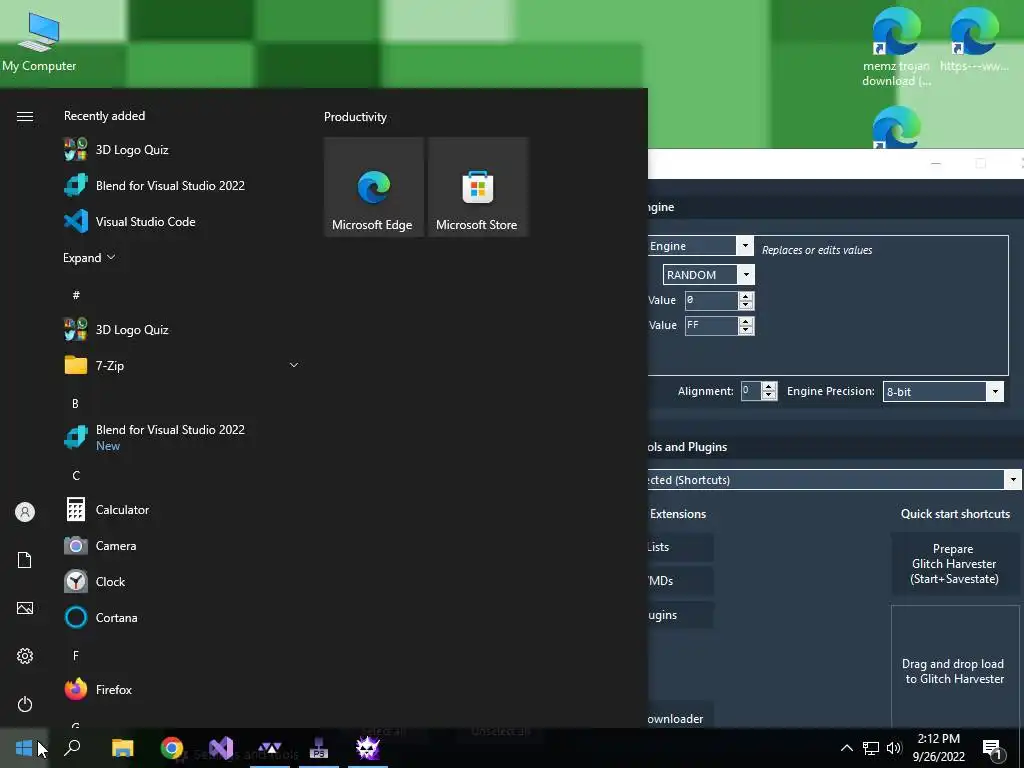Decrease the first Value stepper
1024x768 pixels.
click(746, 305)
